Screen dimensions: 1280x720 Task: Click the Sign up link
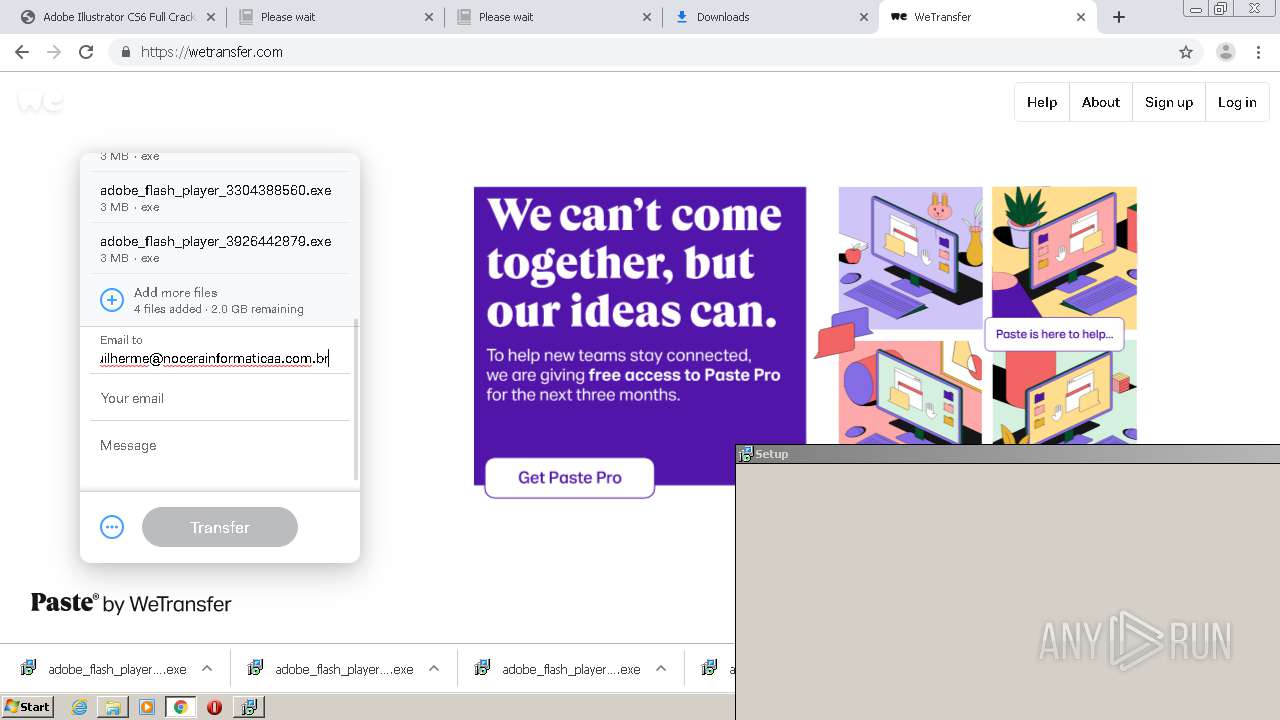[x=1169, y=102]
